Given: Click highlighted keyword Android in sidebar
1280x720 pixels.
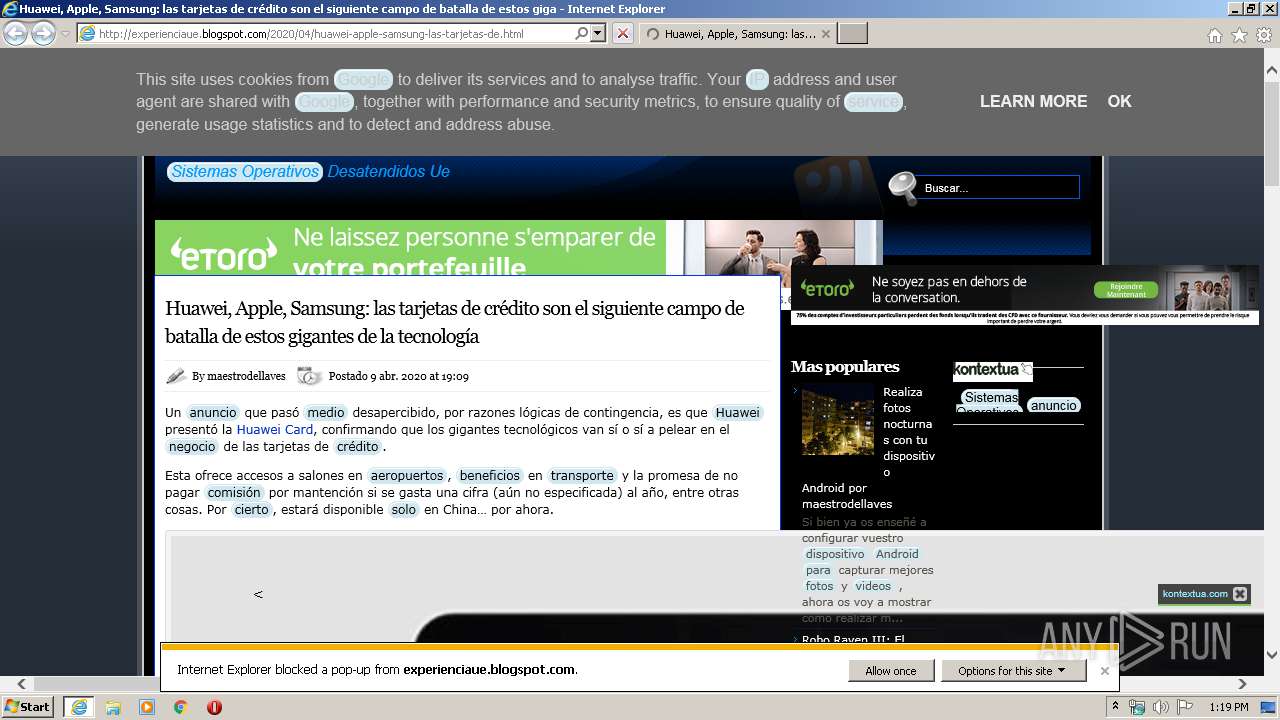Looking at the screenshot, I should (897, 554).
